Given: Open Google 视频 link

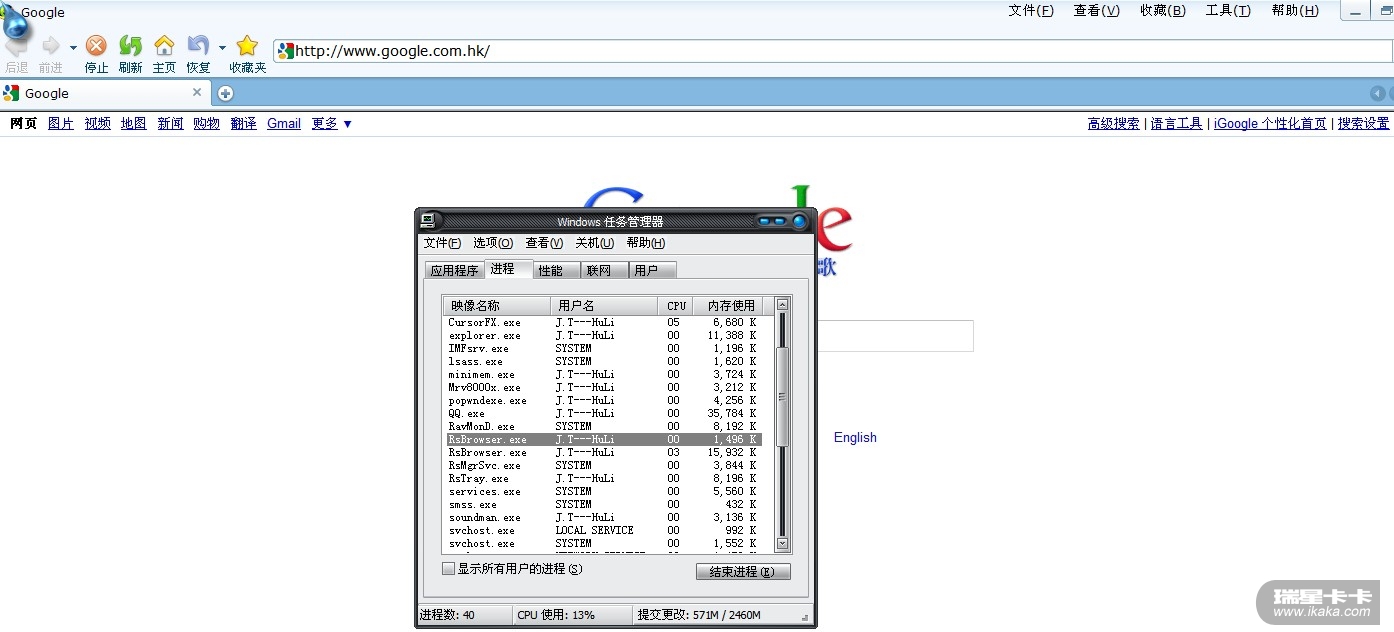Looking at the screenshot, I should pyautogui.click(x=98, y=123).
